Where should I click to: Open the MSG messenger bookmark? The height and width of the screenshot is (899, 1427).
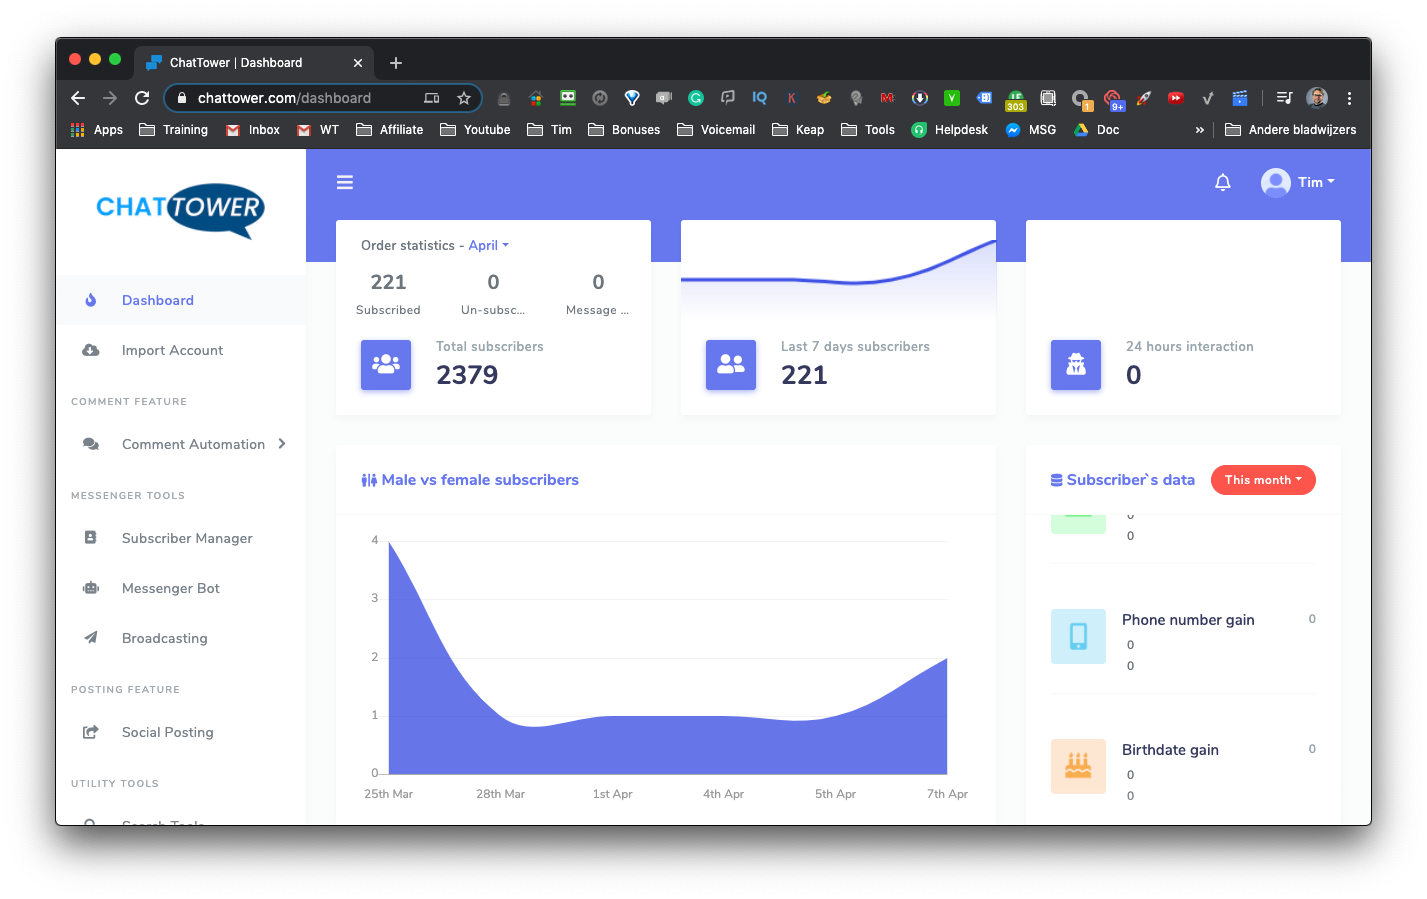coord(1031,130)
